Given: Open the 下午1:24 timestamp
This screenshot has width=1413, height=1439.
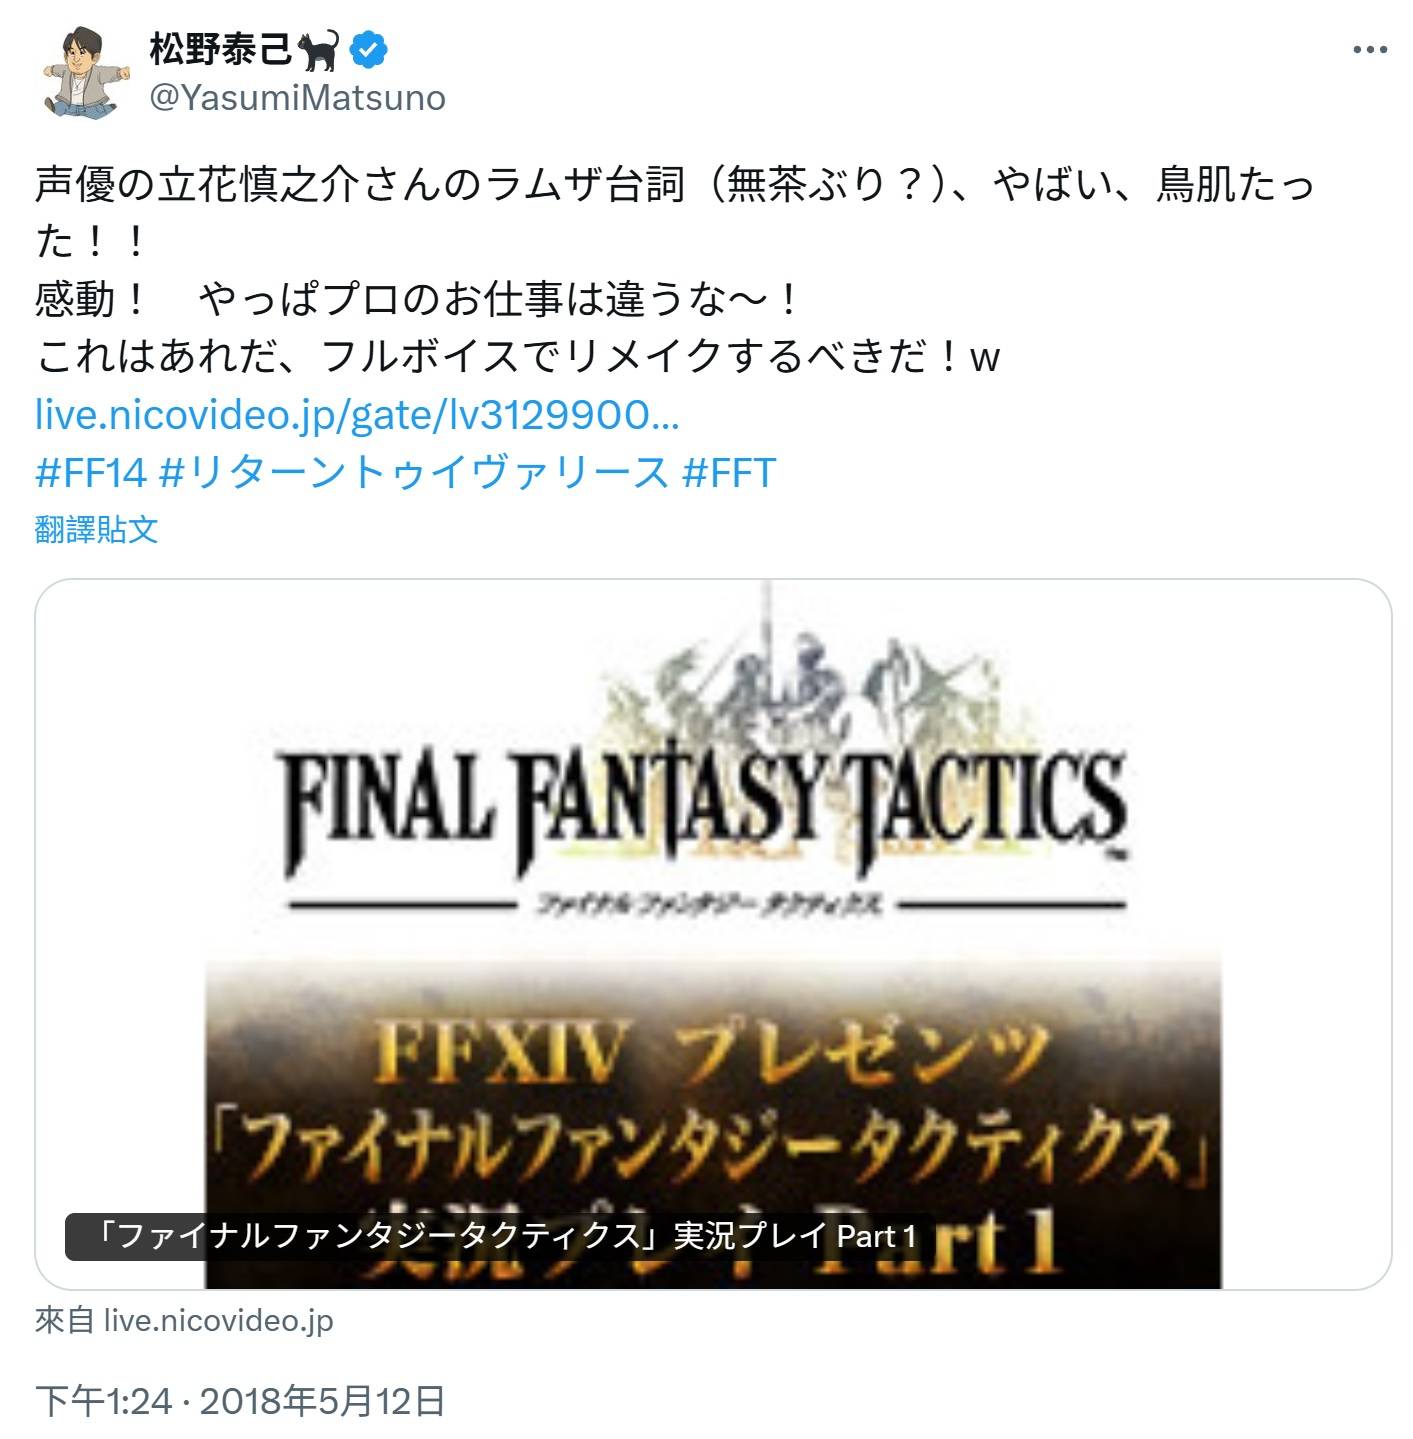Looking at the screenshot, I should point(104,1401).
